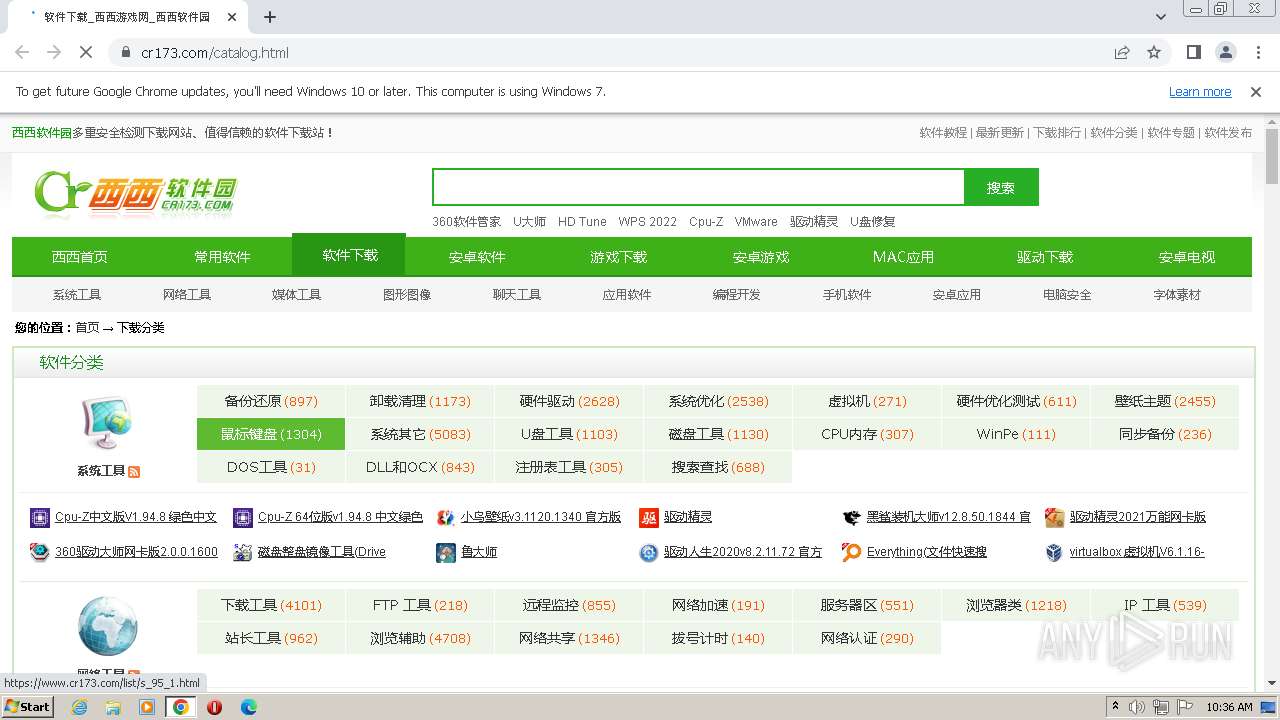Click the Chrome back arrow
Image resolution: width=1280 pixels, height=720 pixels.
pos(22,52)
